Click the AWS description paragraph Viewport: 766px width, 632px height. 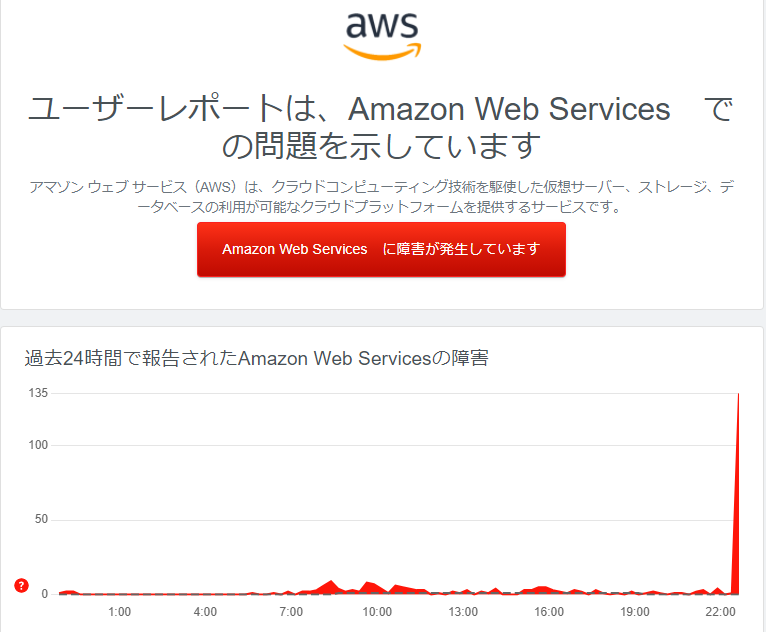click(x=381, y=197)
